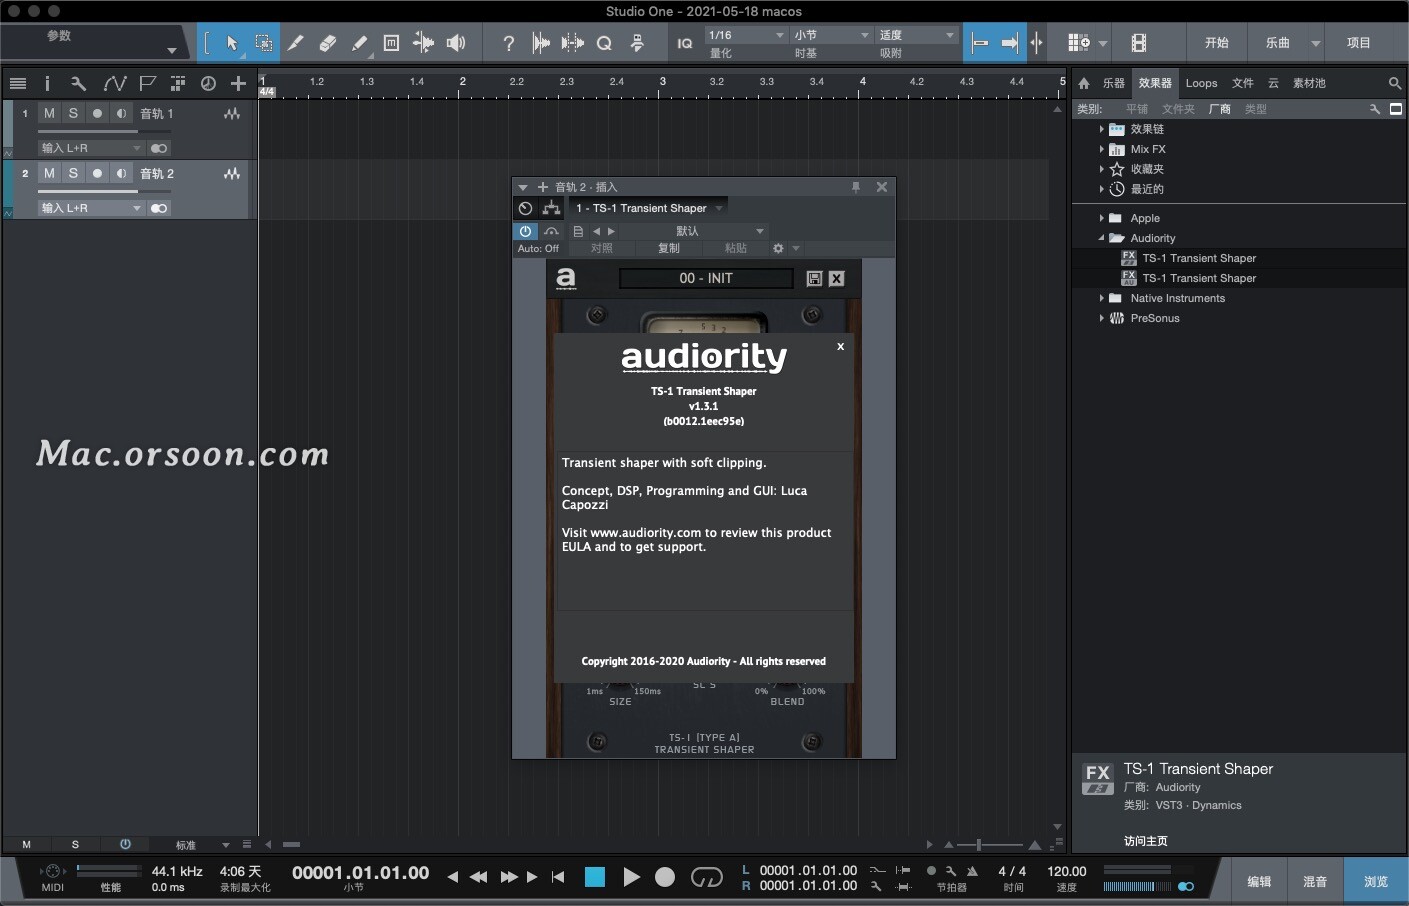Screen dimensions: 1409x906
Task: Open the 编辑 editor view
Action: coord(1259,881)
